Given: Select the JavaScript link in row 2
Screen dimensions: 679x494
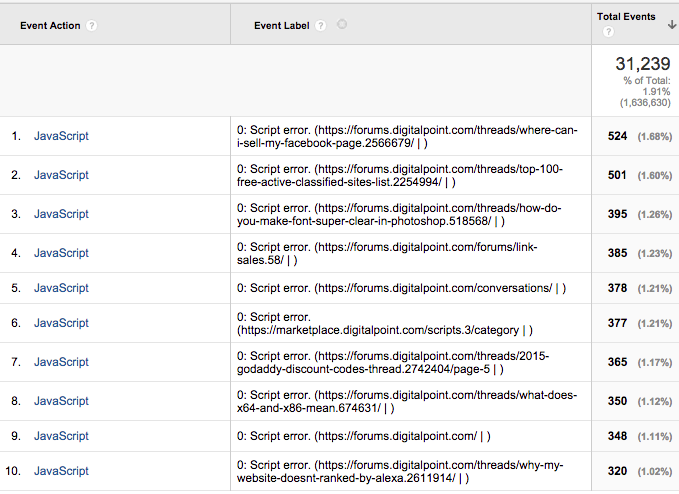Looking at the screenshot, I should pos(61,175).
